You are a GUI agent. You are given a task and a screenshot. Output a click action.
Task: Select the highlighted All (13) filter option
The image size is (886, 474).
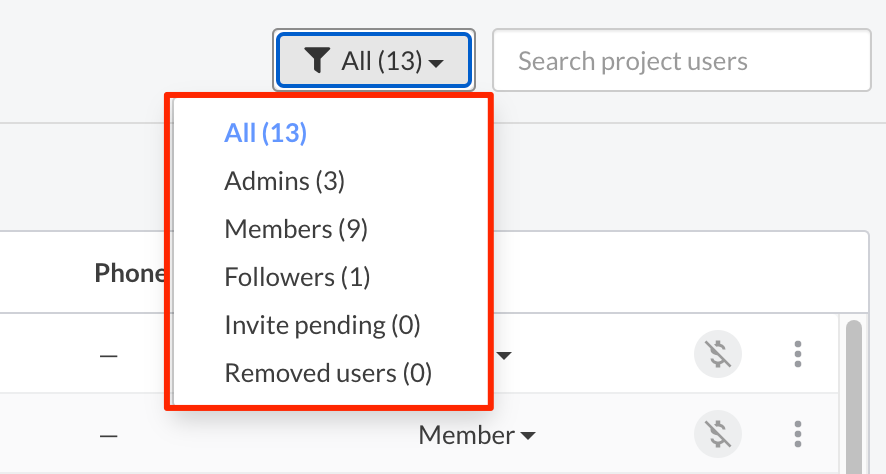[265, 133]
